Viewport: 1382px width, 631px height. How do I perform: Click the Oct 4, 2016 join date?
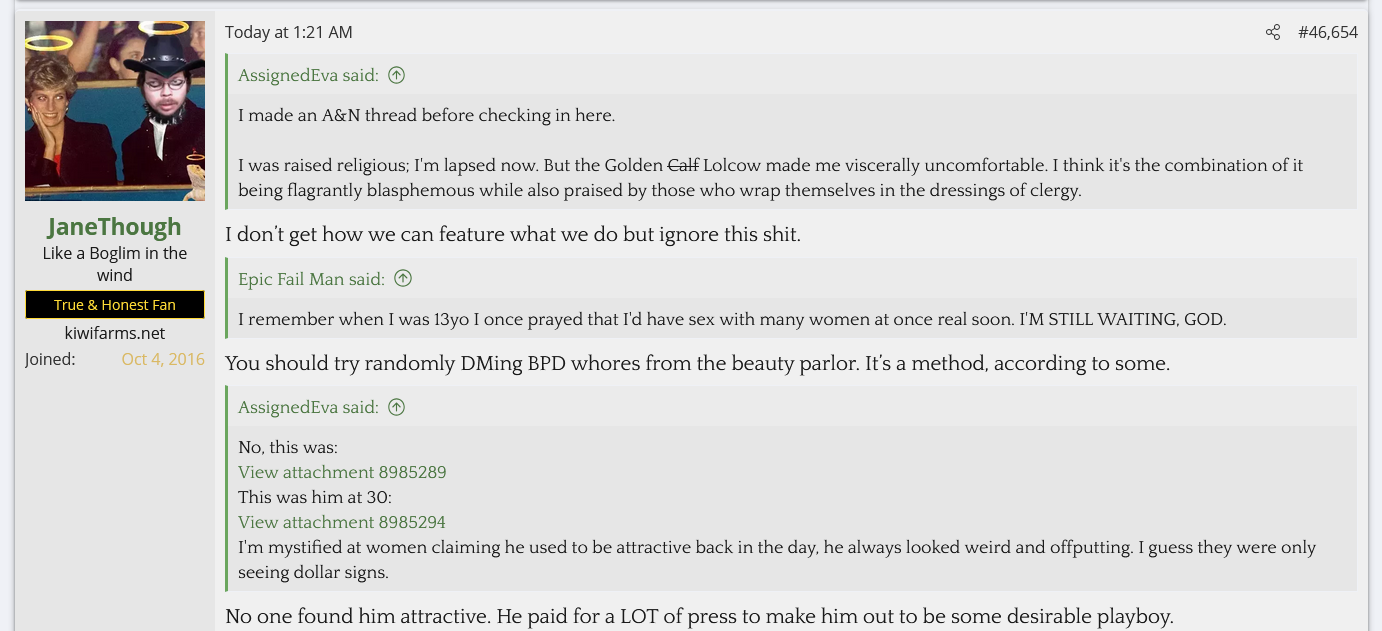point(163,359)
